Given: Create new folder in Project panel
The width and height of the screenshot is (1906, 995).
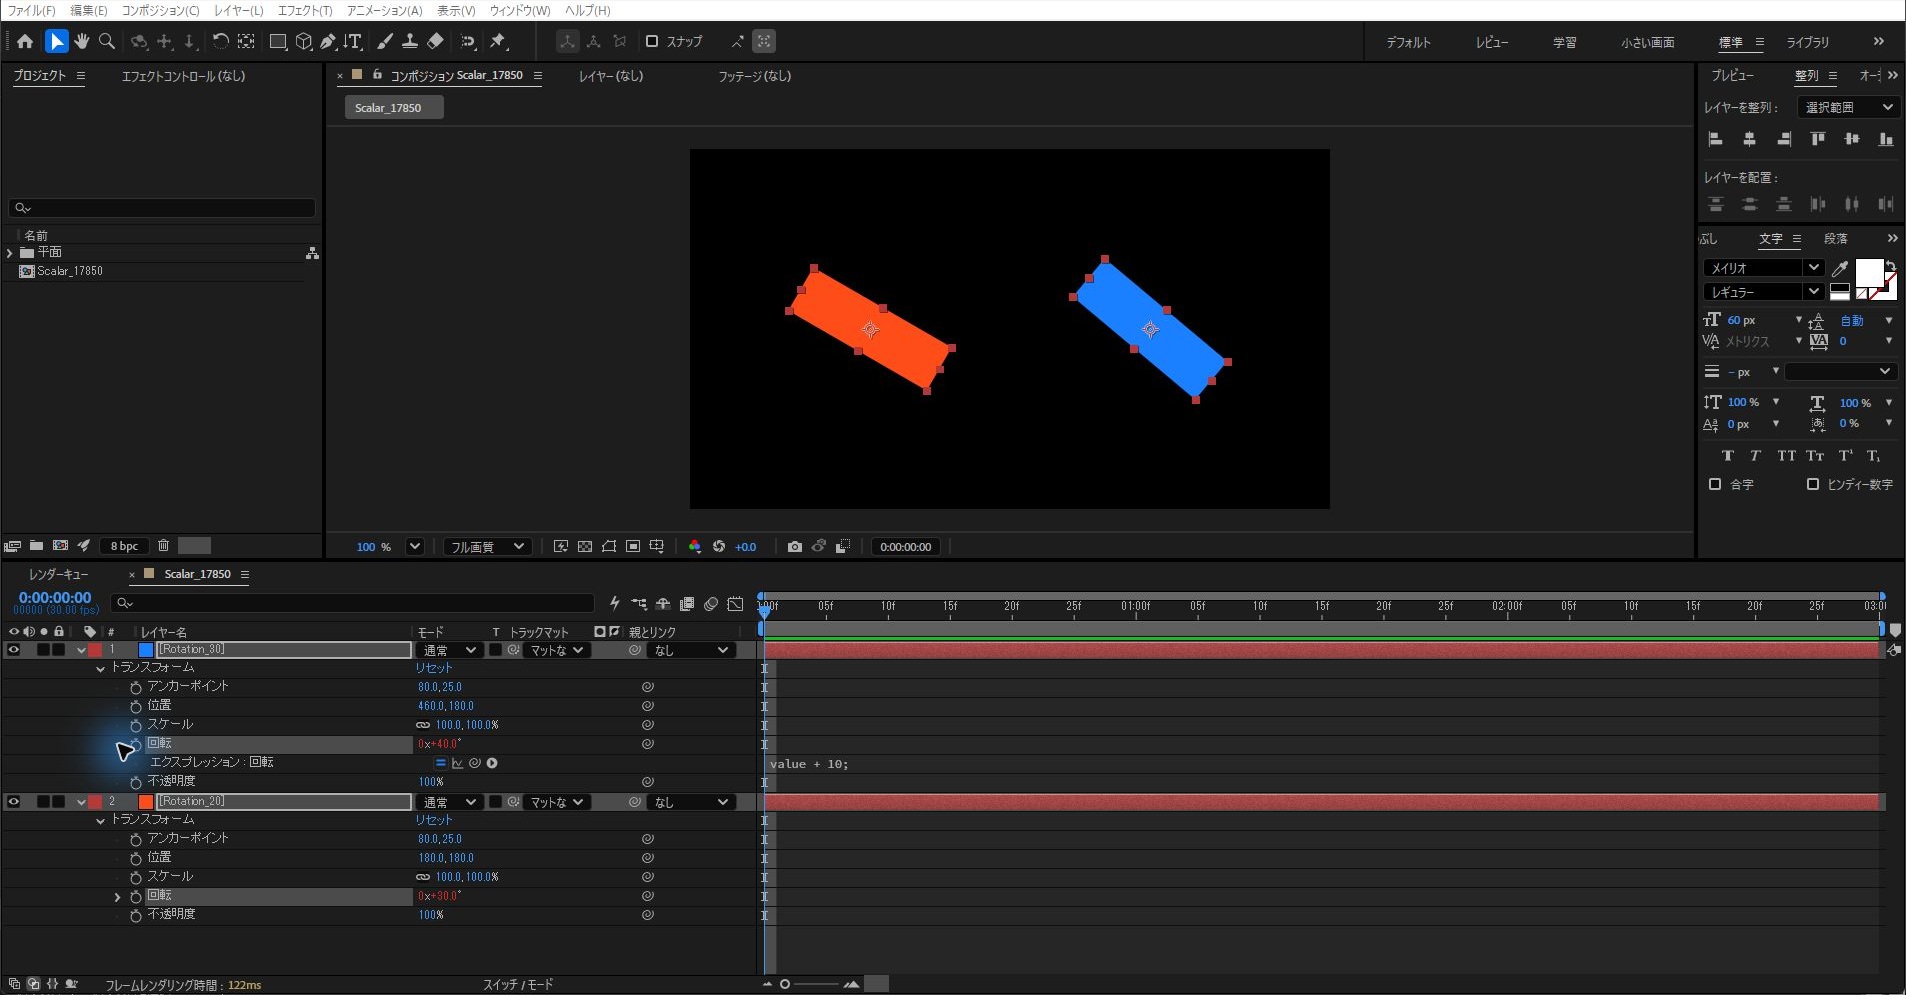Looking at the screenshot, I should point(36,546).
